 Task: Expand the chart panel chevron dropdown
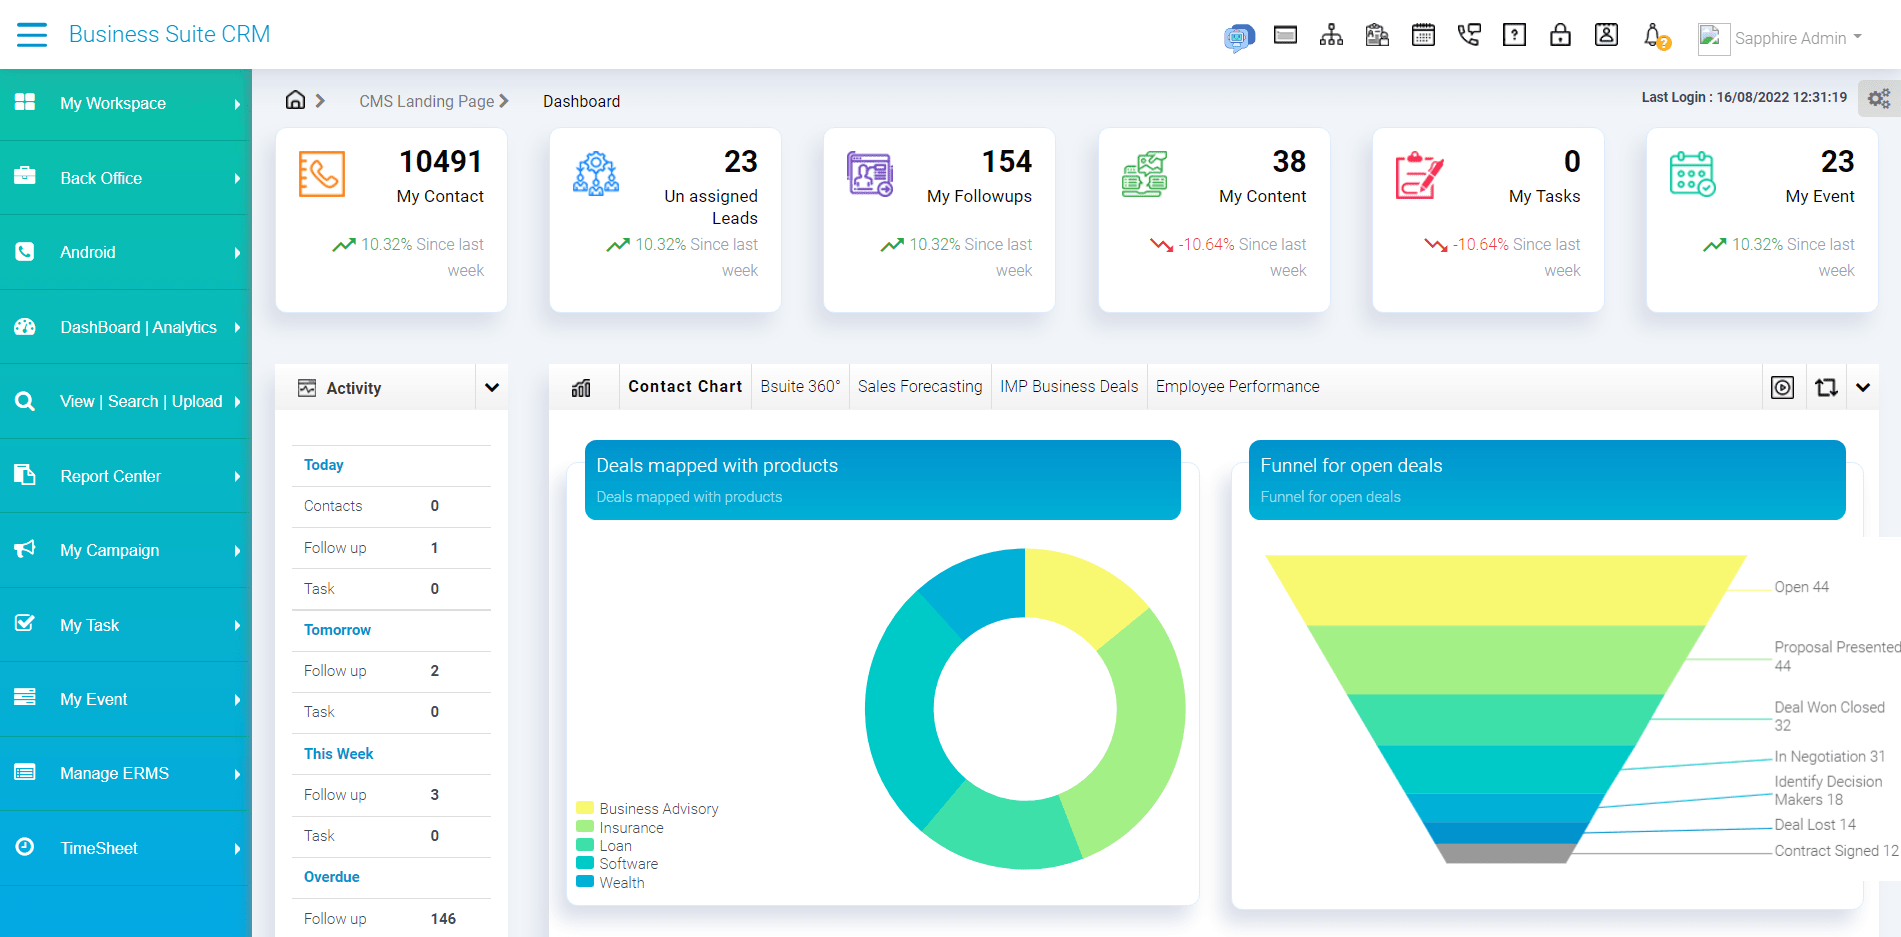pos(1863,388)
